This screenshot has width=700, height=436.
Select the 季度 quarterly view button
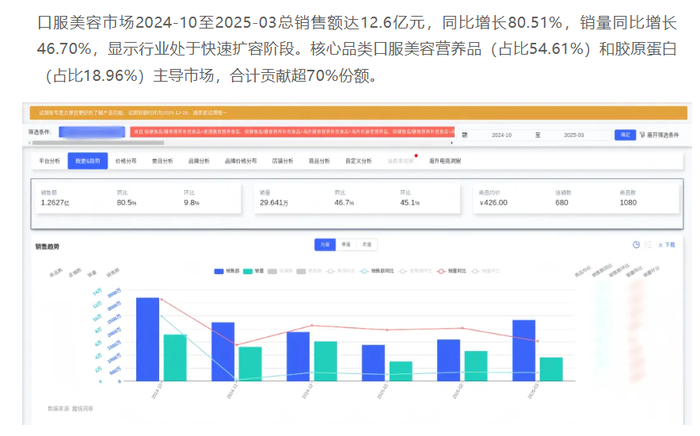click(346, 245)
